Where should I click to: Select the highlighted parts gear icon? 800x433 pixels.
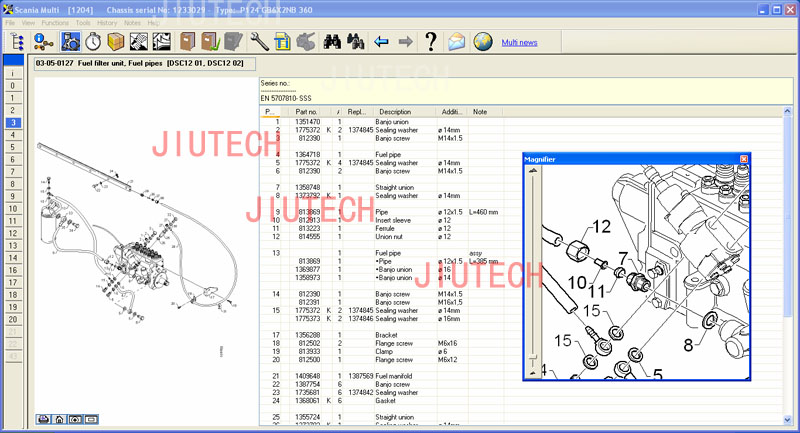click(70, 42)
